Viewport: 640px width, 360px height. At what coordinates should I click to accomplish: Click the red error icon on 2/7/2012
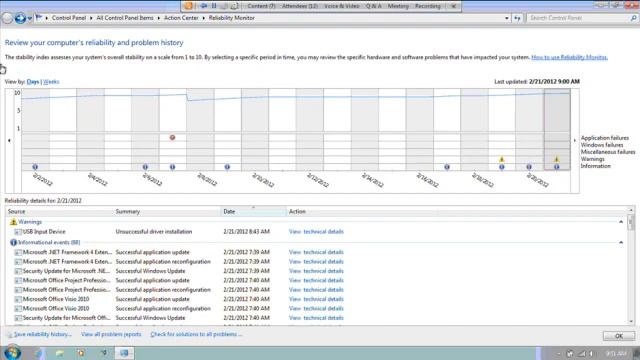point(172,138)
